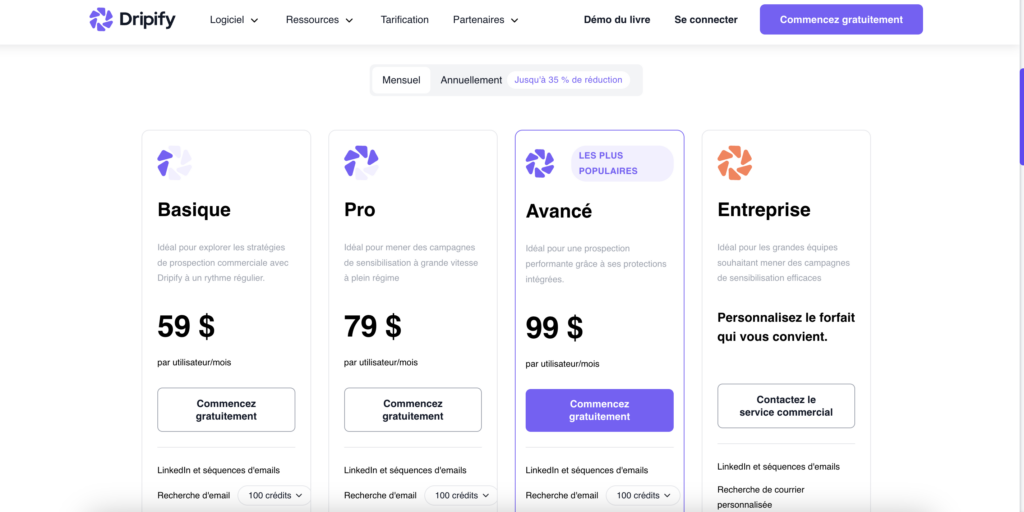Image resolution: width=1024 pixels, height=512 pixels.
Task: Start free with the Pro plan
Action: [x=413, y=410]
